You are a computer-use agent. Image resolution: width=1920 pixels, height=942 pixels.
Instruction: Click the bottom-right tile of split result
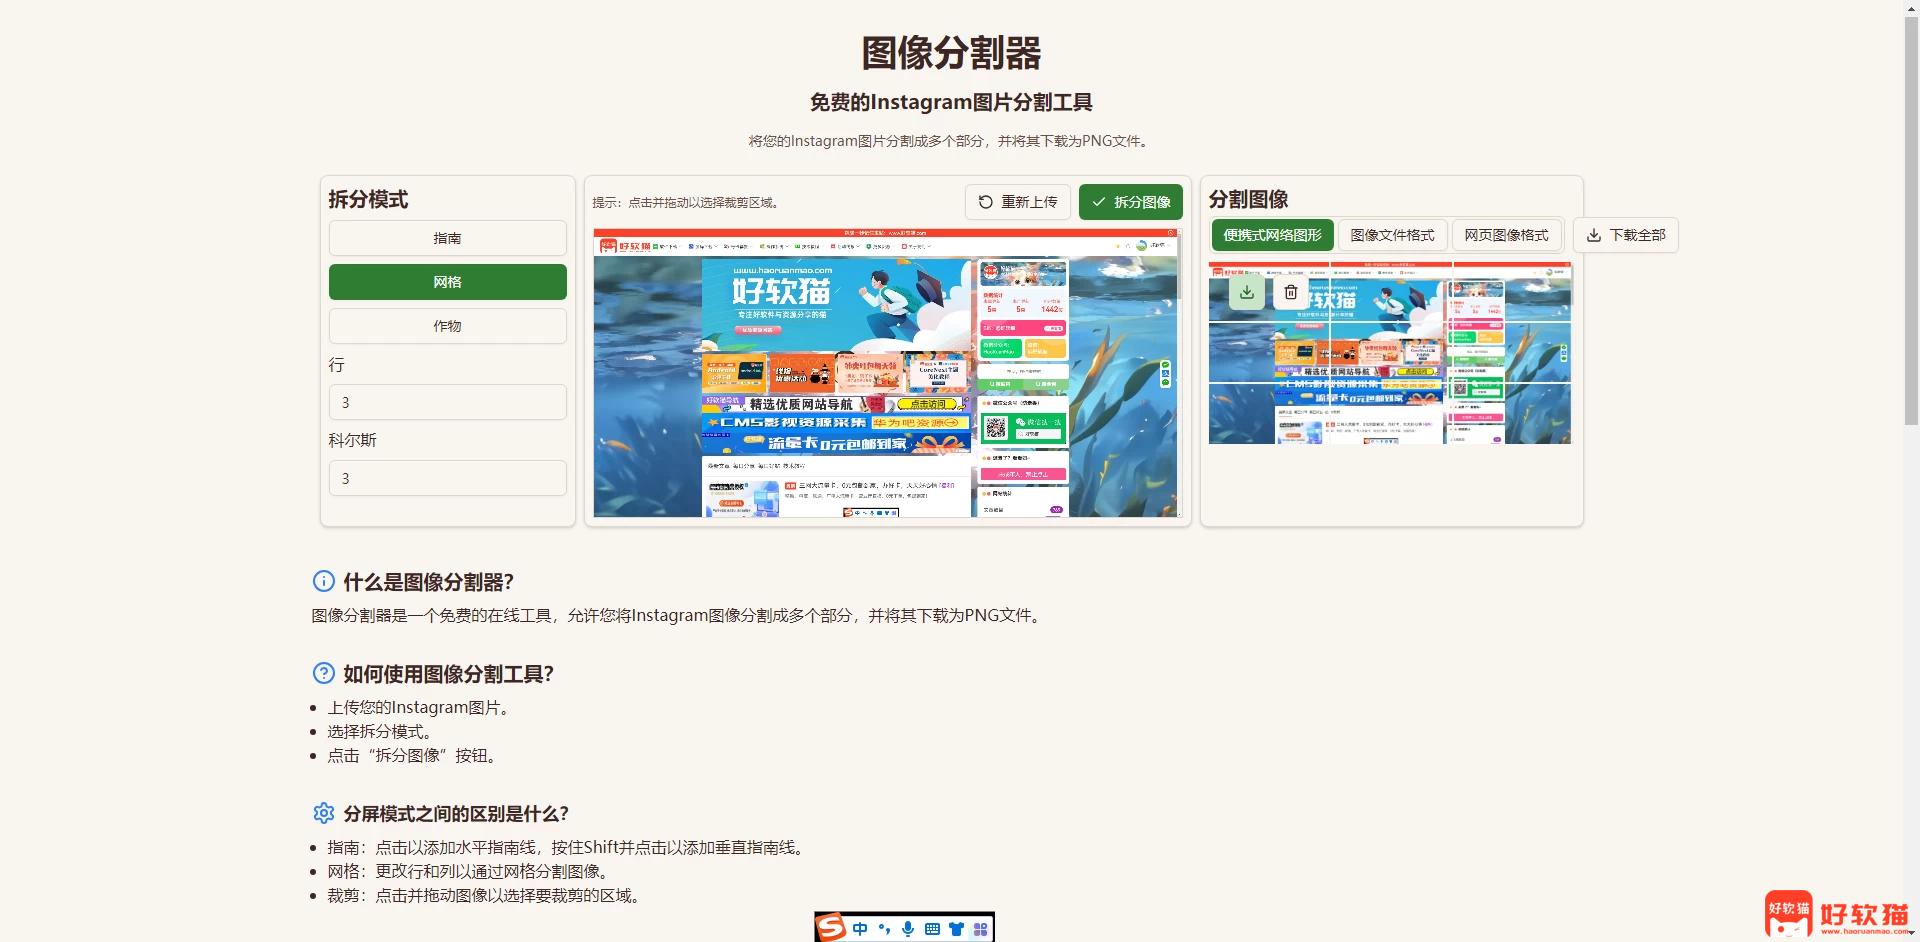[x=1512, y=413]
